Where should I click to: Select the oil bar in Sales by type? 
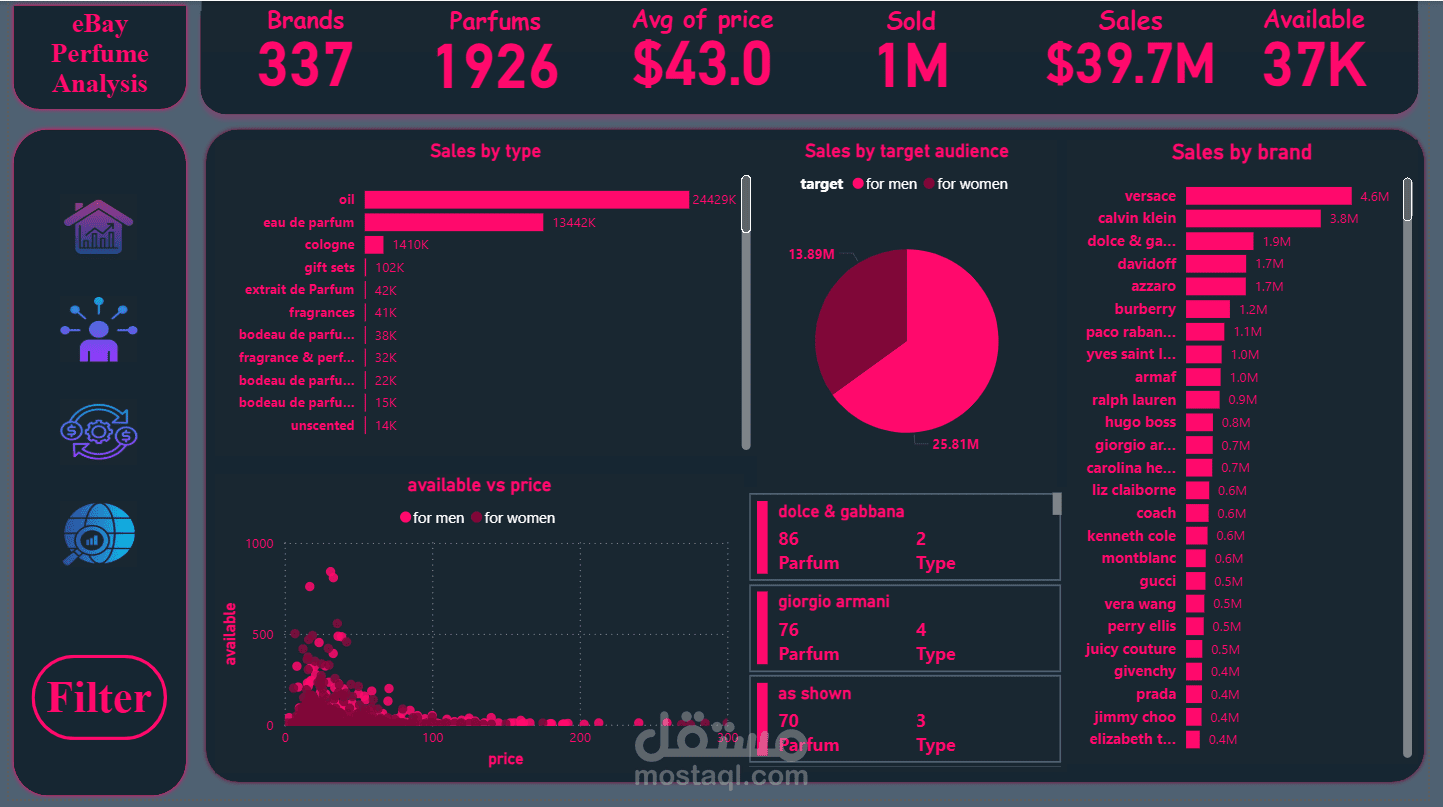point(527,199)
